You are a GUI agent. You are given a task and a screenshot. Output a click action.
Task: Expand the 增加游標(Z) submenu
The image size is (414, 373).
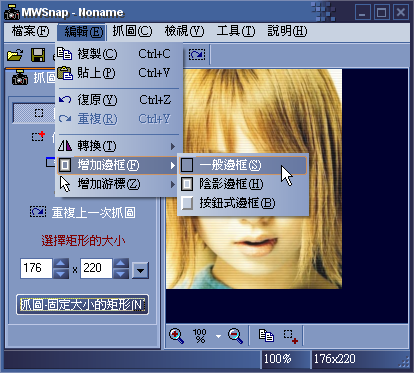pos(118,184)
